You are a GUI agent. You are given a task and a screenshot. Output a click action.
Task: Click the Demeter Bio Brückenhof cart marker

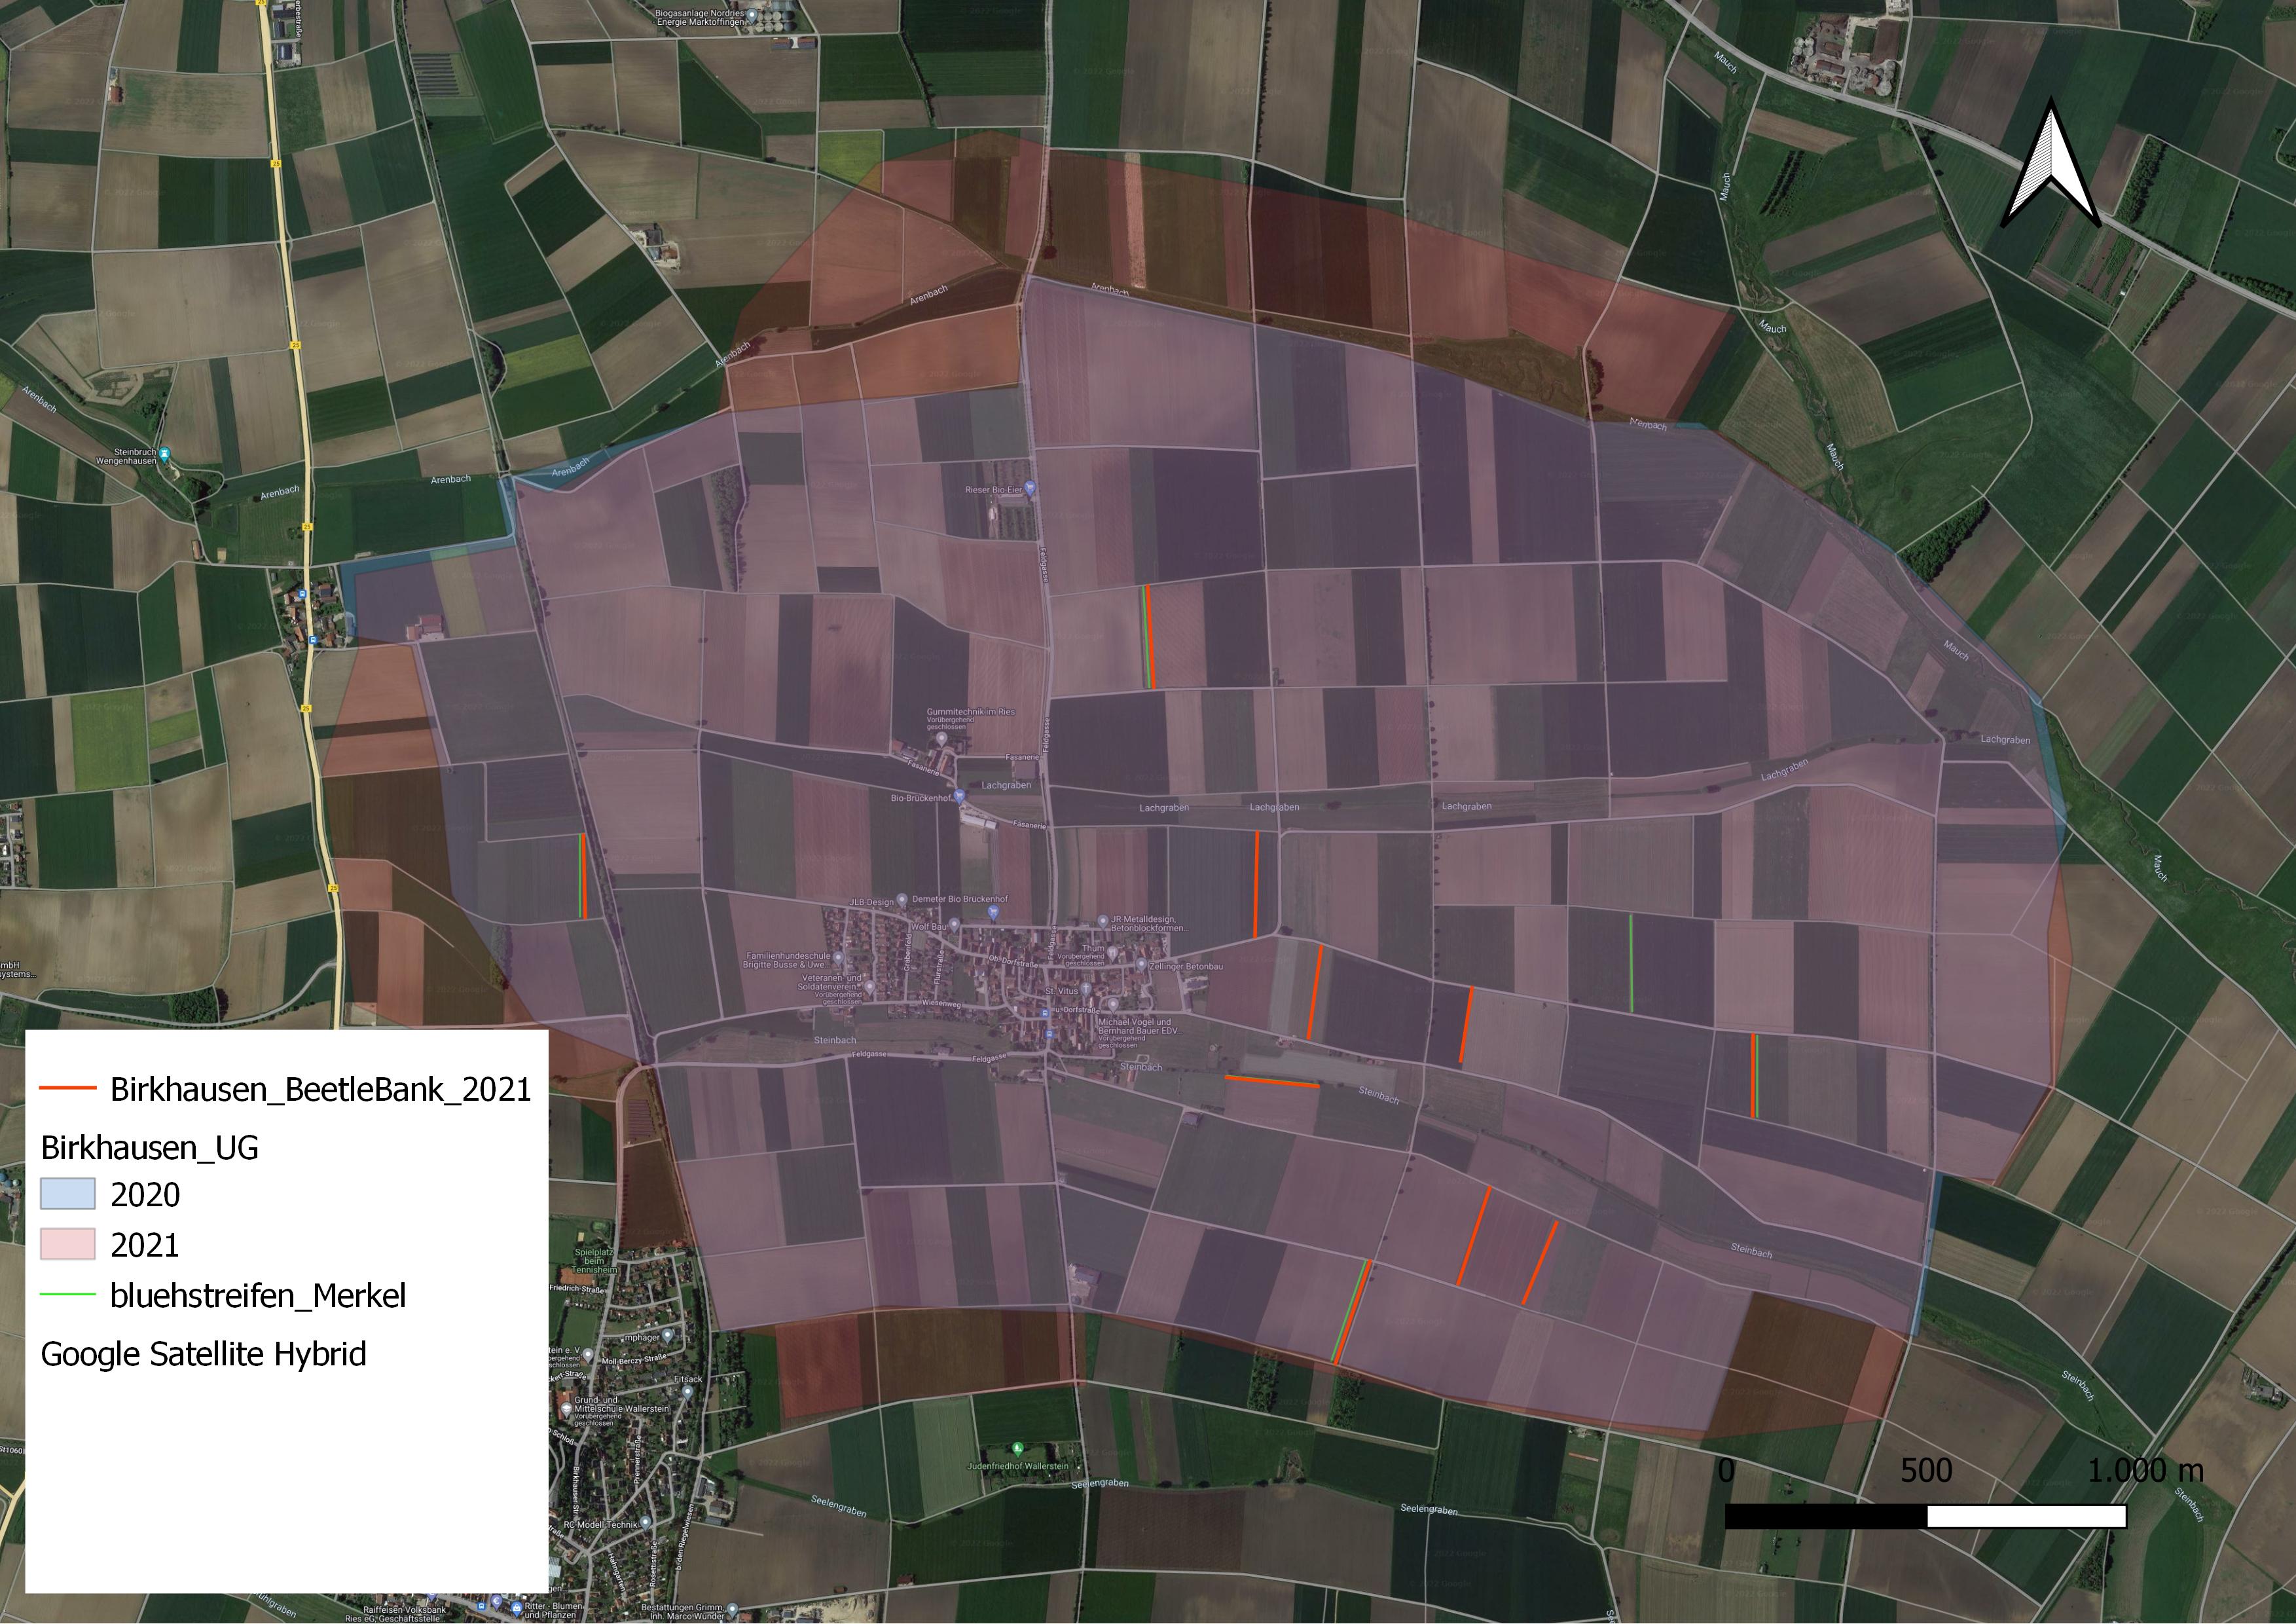(x=993, y=912)
